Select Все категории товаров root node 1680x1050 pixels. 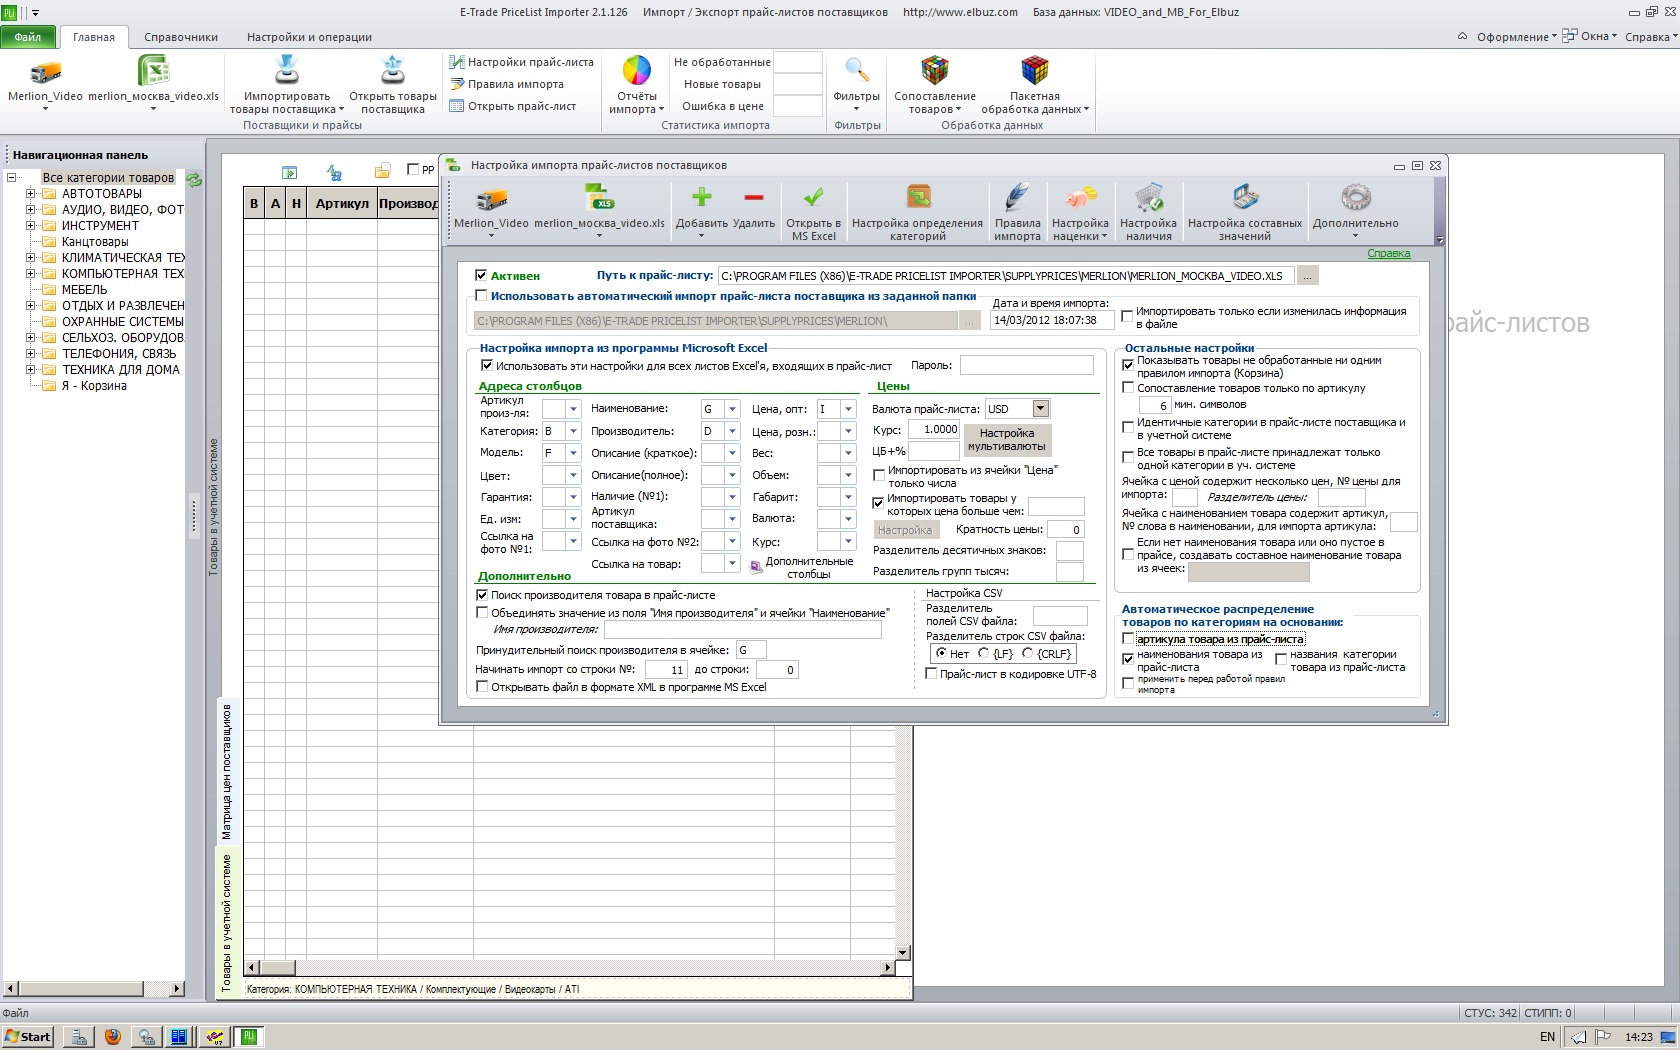tap(108, 178)
